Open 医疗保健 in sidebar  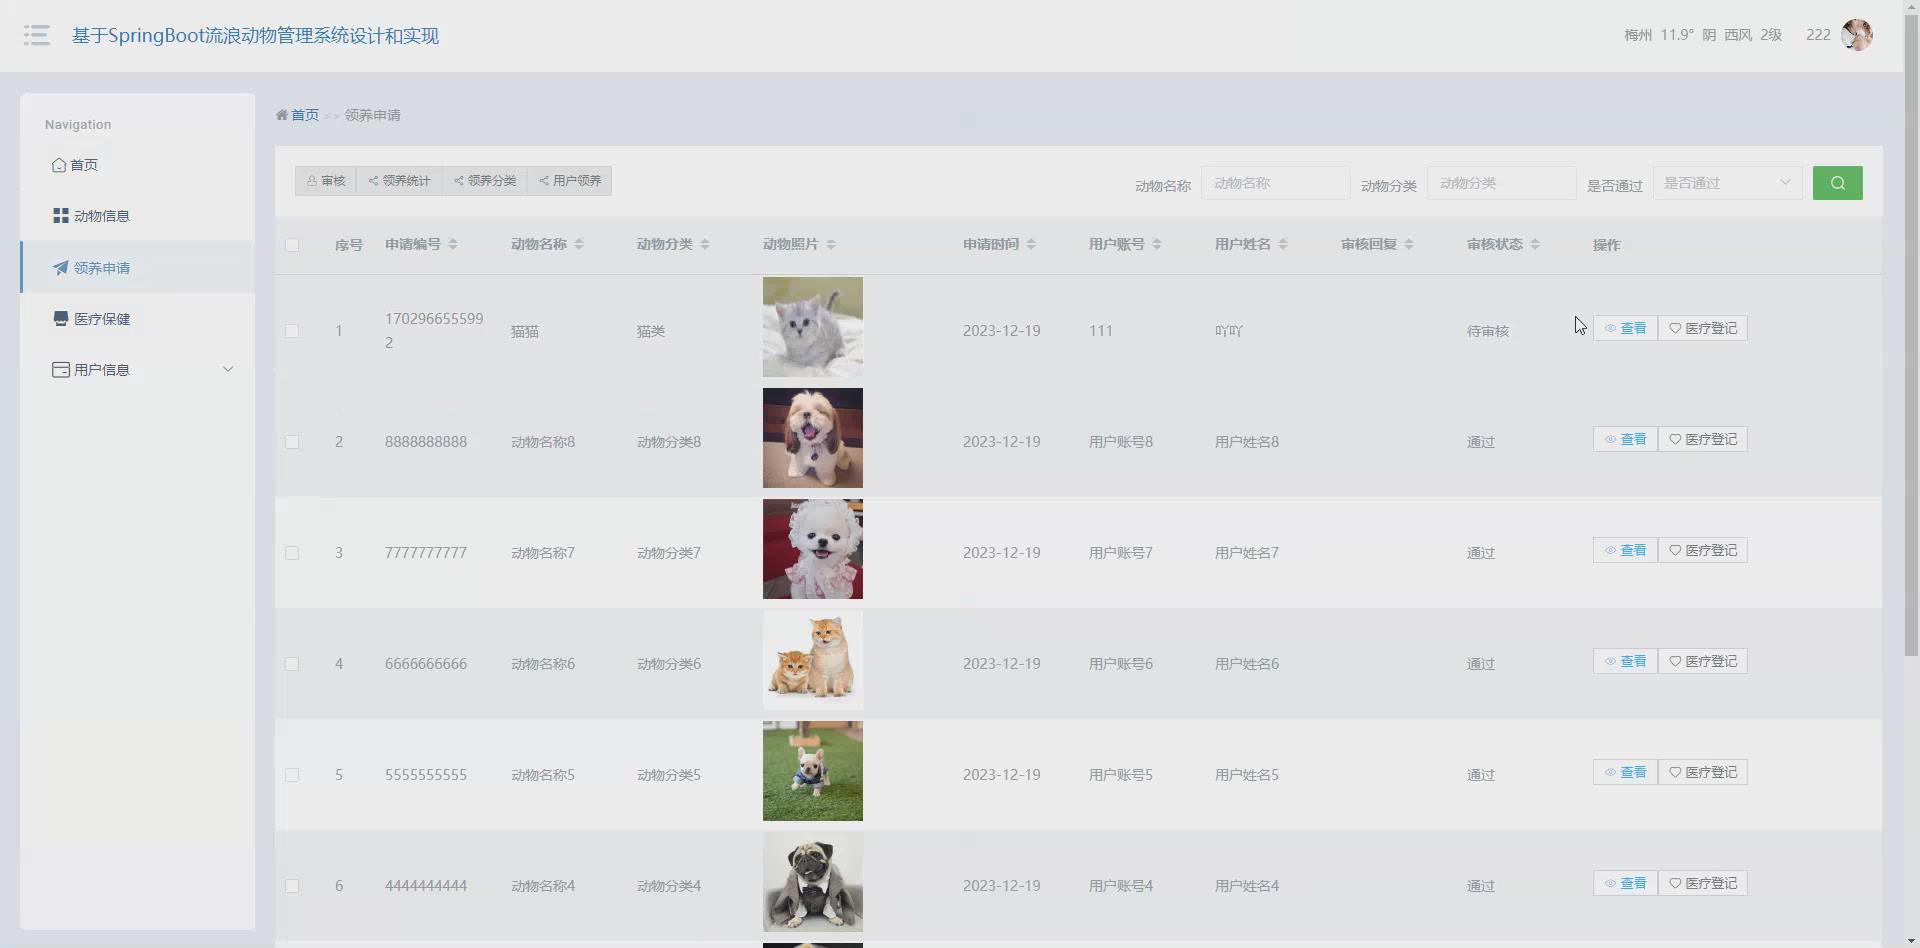[x=138, y=319]
